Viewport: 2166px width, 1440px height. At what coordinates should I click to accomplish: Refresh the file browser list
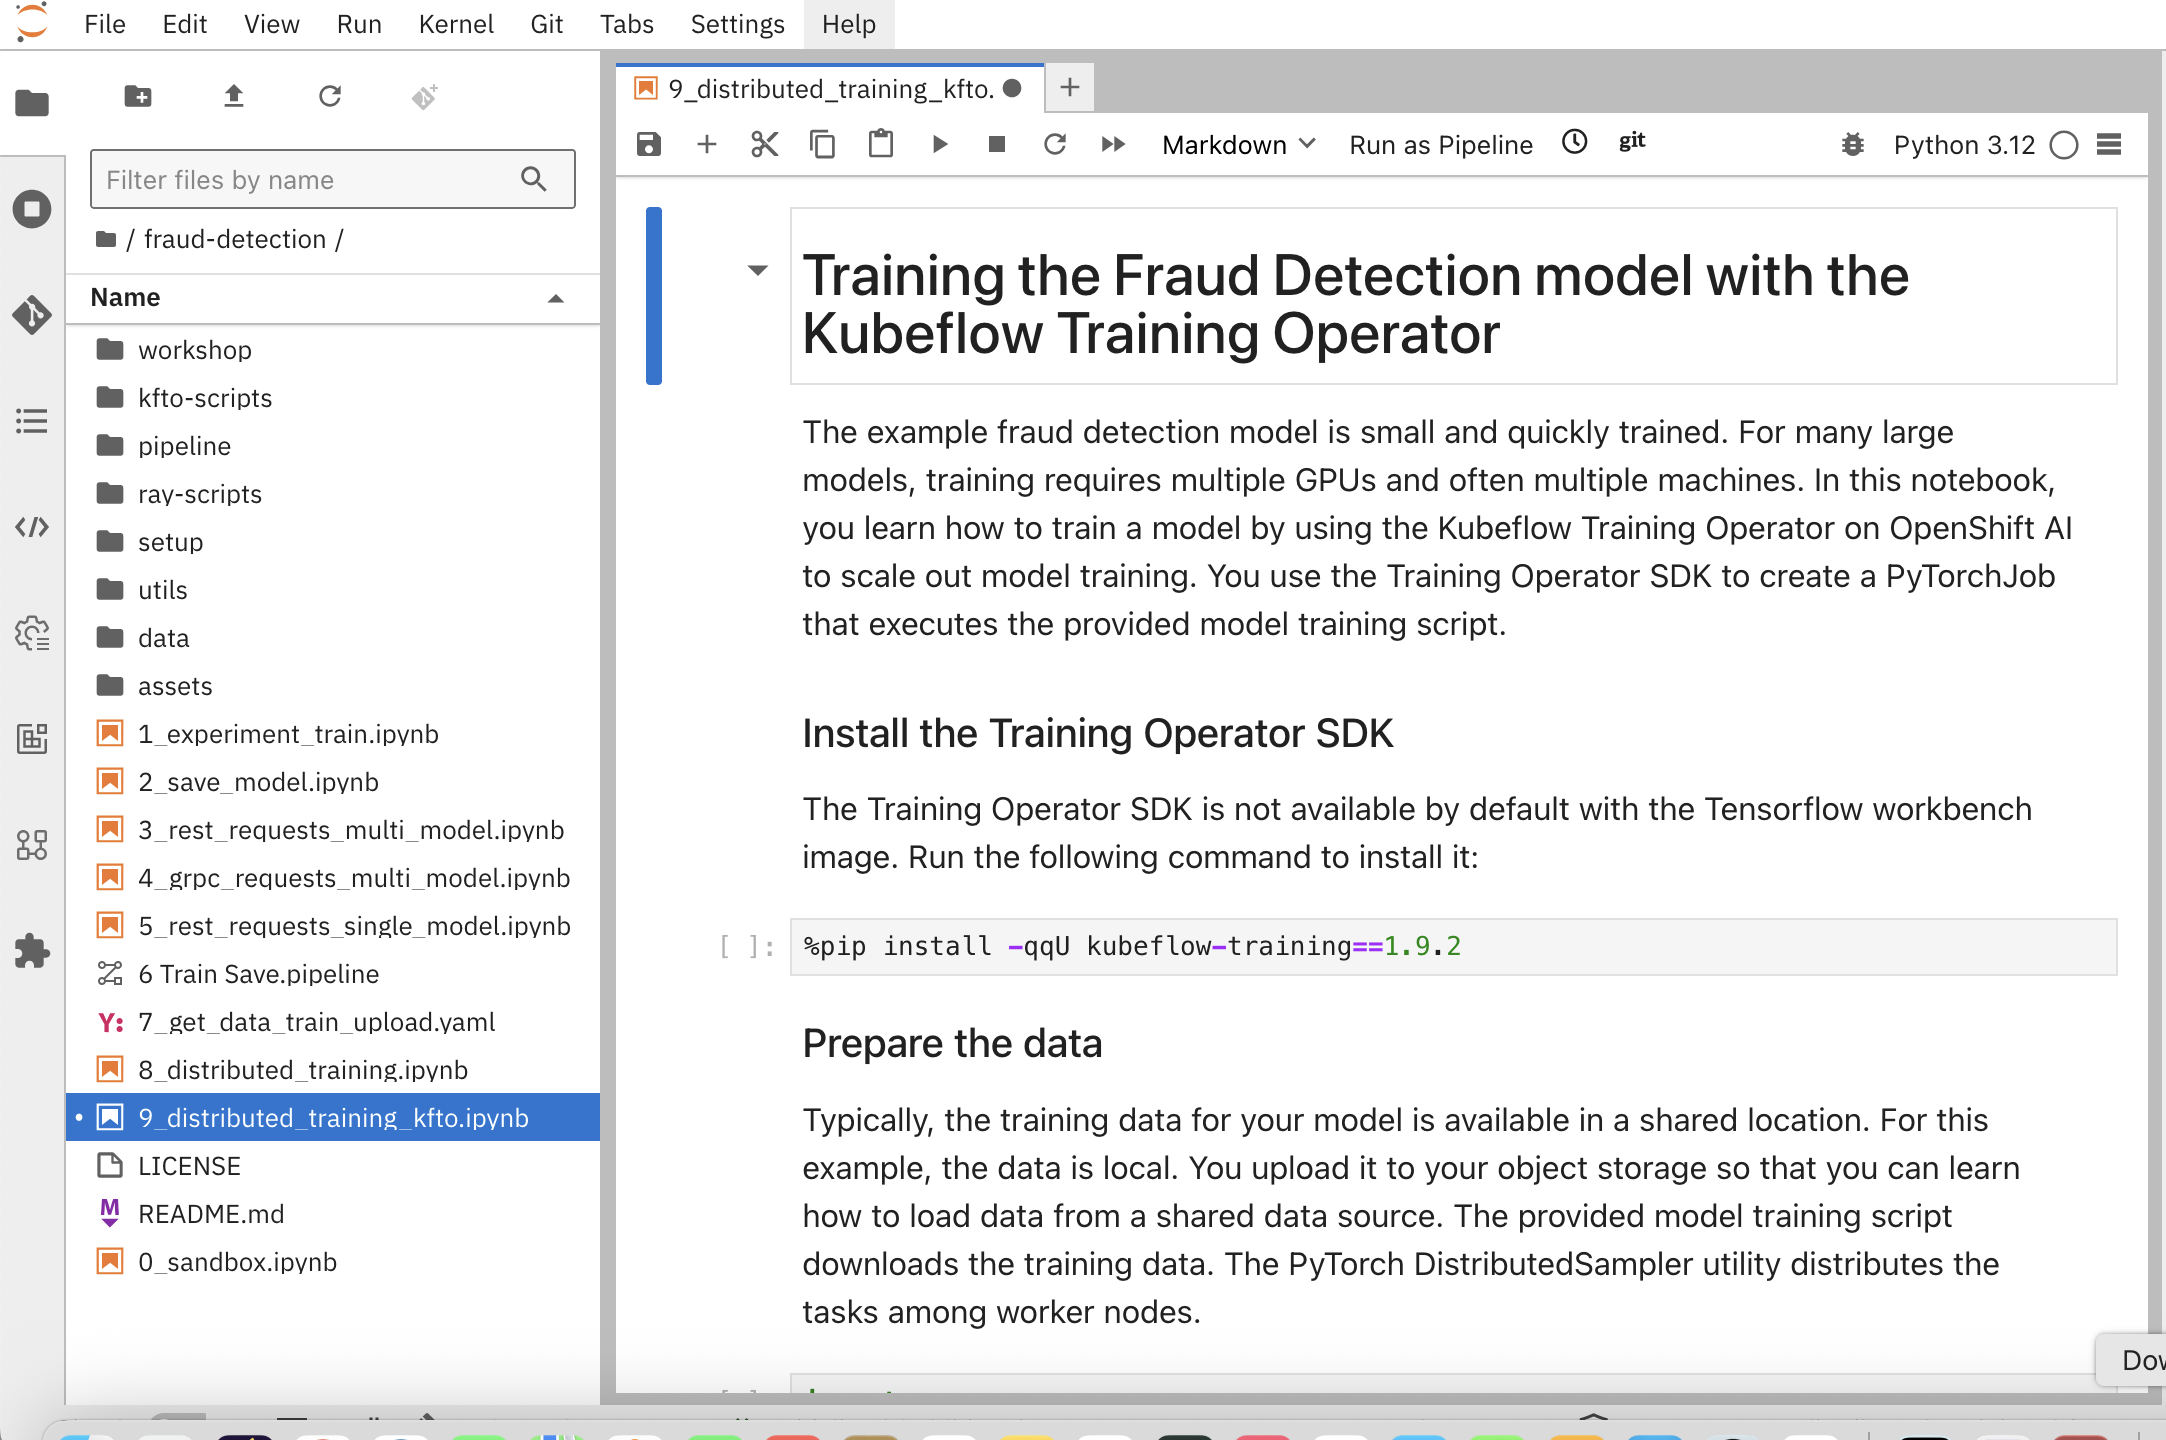point(330,97)
